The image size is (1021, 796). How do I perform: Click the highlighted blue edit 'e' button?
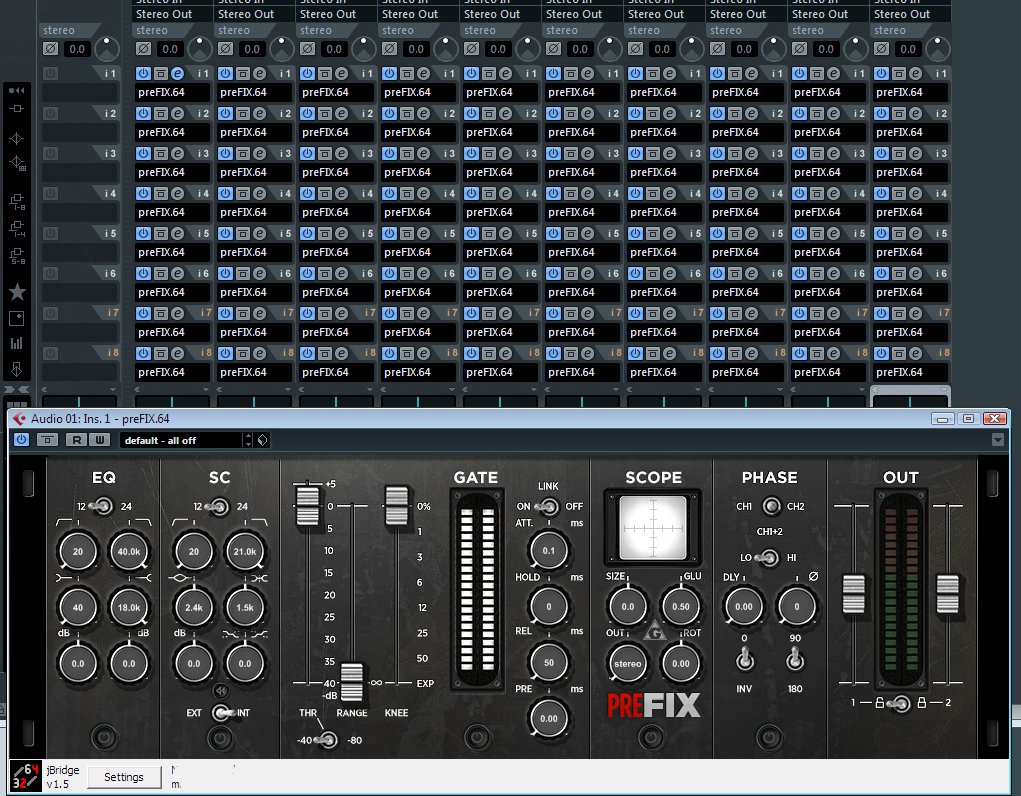[177, 74]
